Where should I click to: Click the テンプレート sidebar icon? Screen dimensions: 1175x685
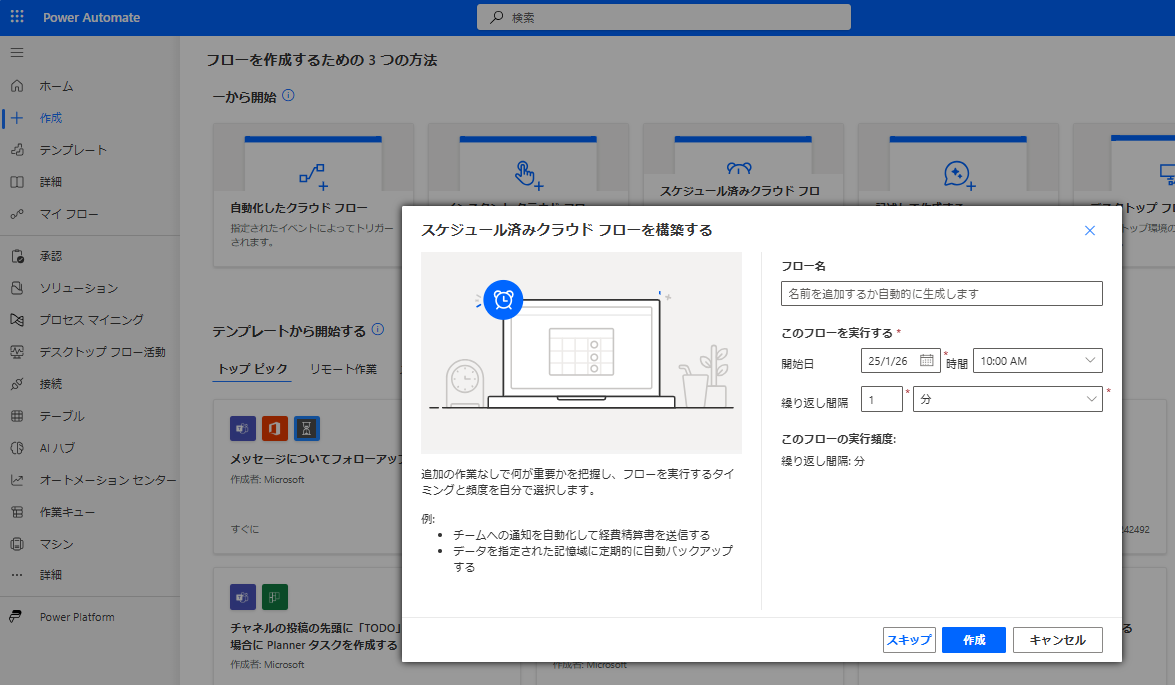17,150
